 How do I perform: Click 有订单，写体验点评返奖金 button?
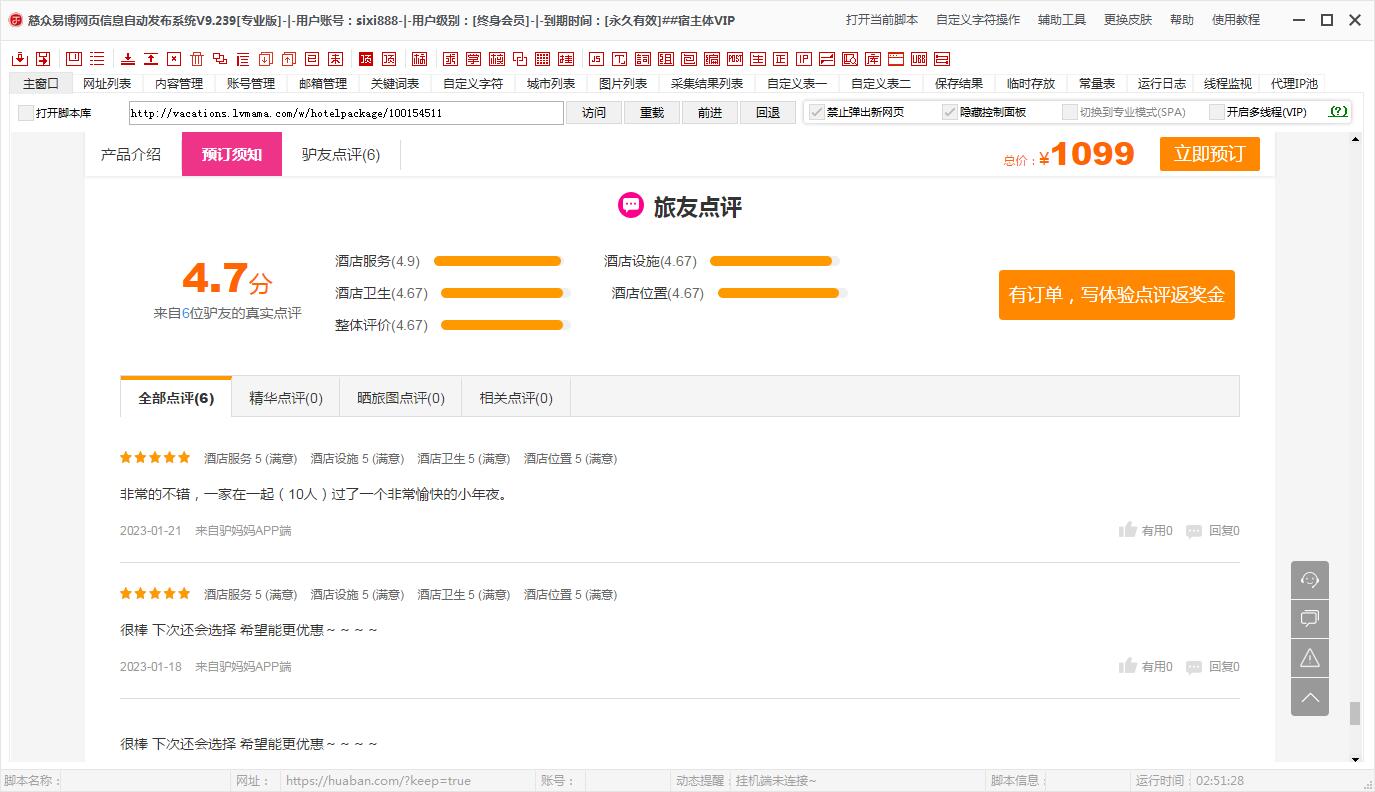1117,295
